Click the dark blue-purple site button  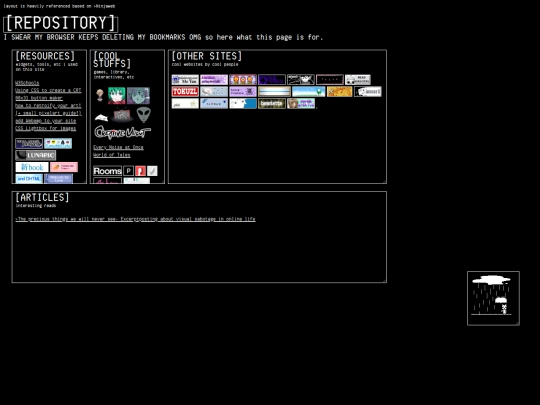272,80
